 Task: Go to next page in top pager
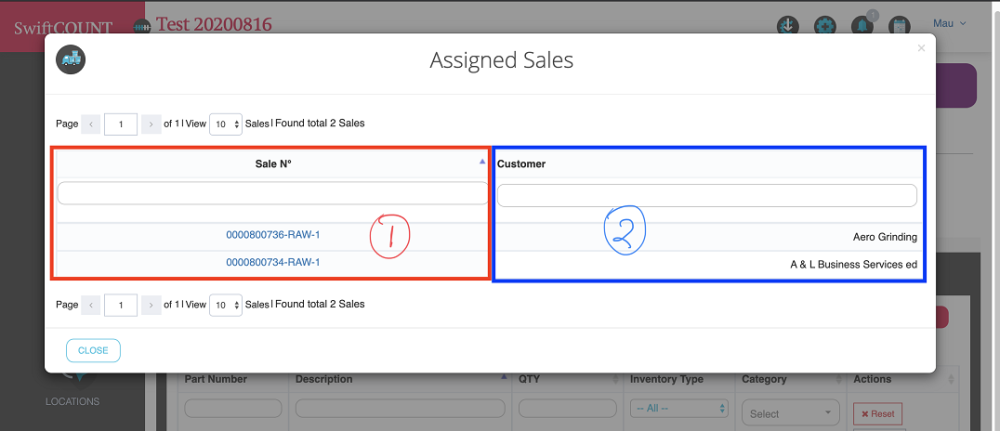click(150, 124)
